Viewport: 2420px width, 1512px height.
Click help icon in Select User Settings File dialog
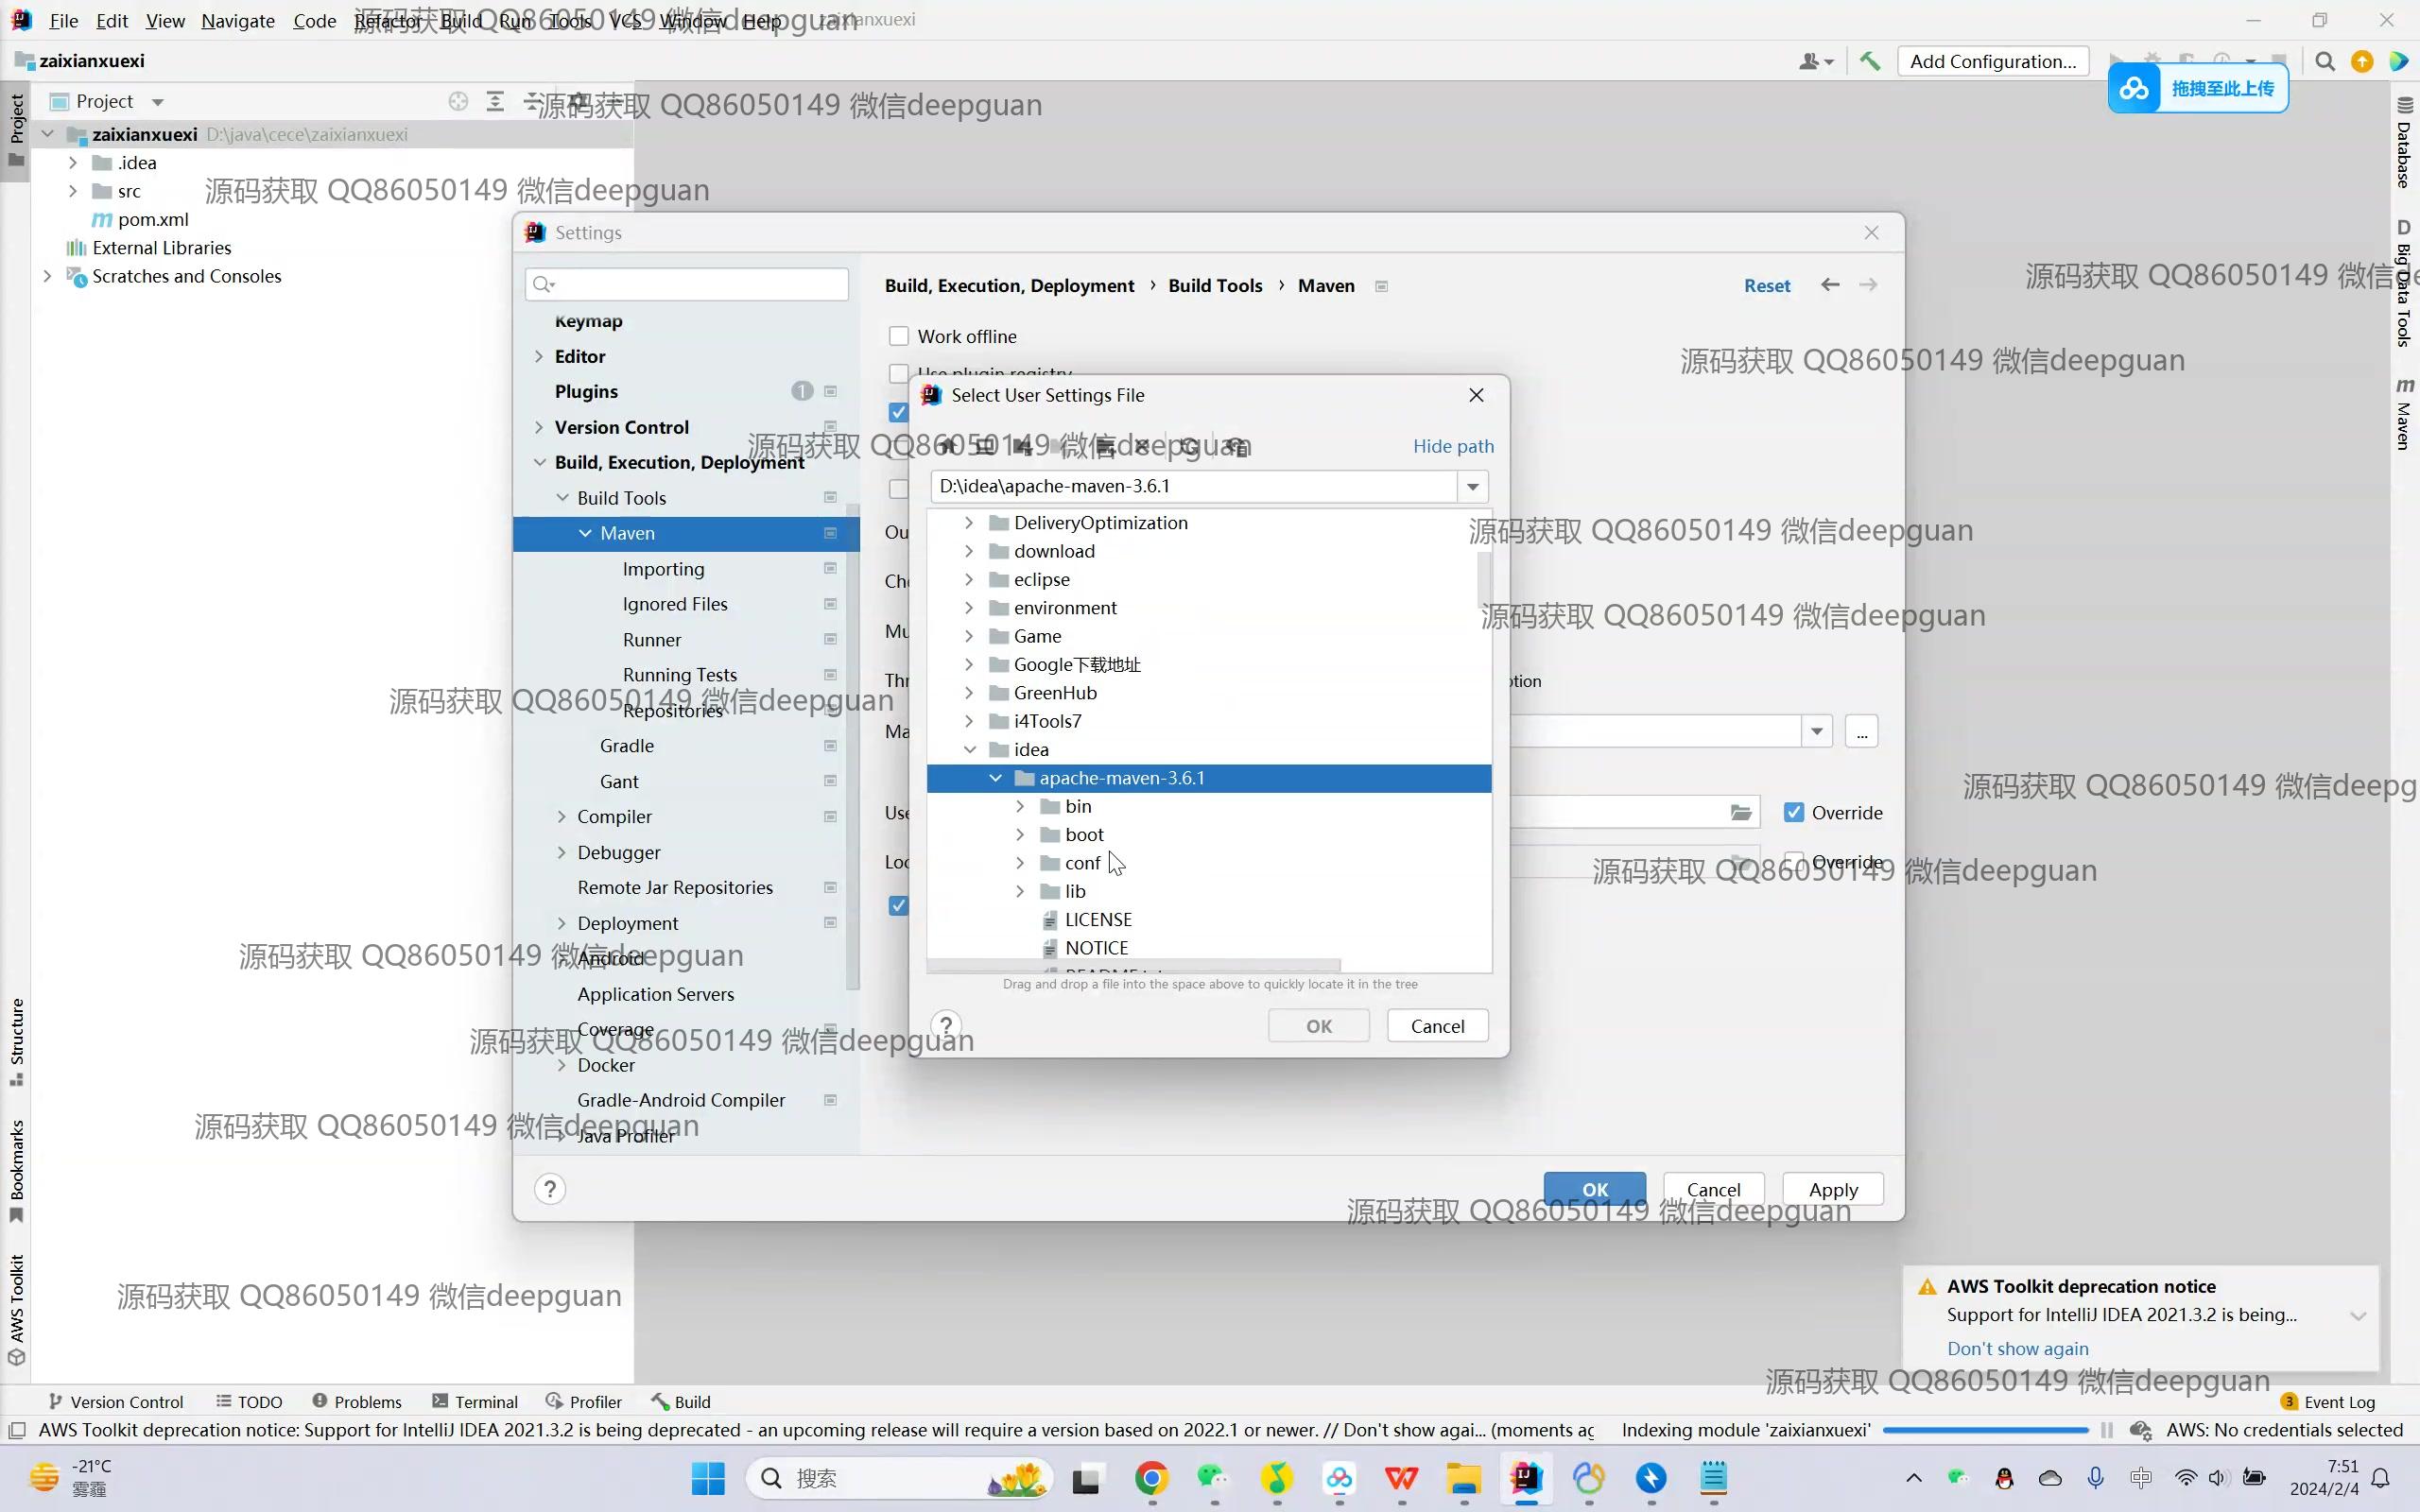pos(946,1025)
